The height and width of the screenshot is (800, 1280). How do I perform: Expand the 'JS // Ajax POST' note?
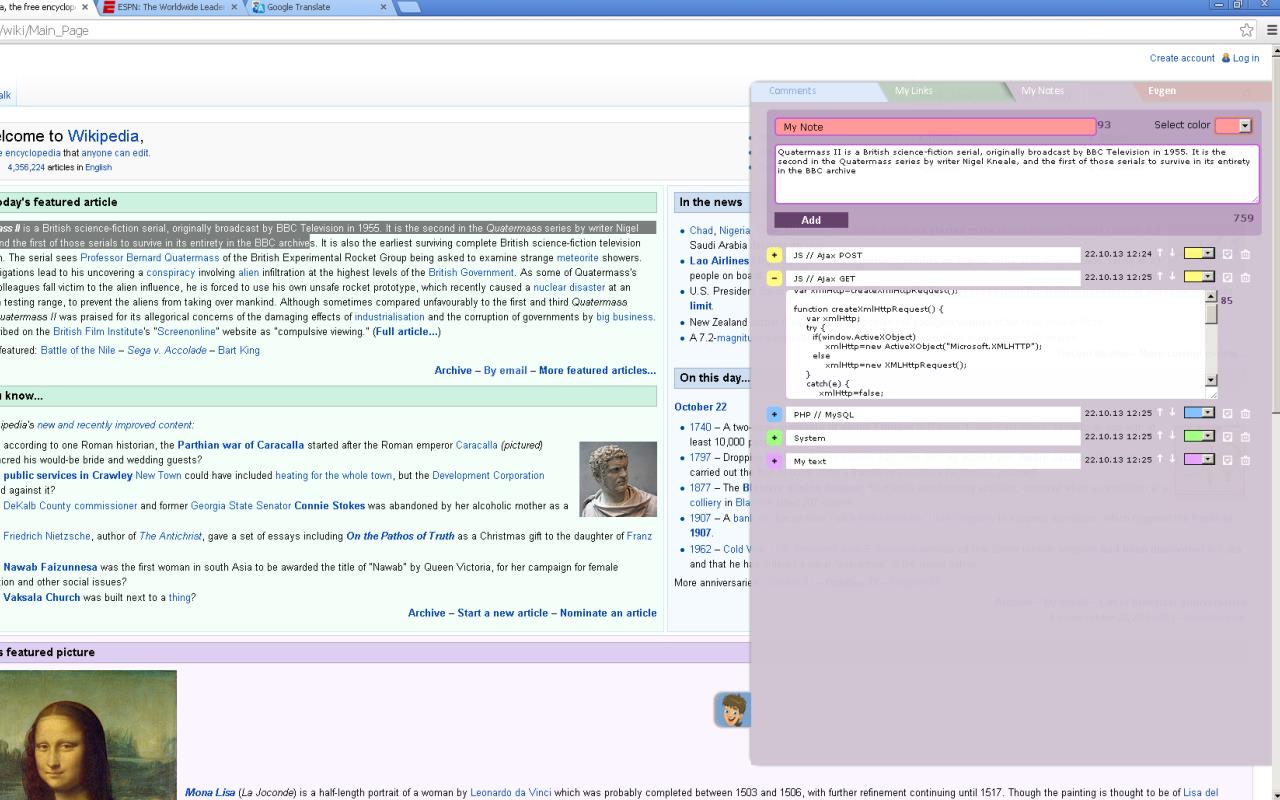774,255
